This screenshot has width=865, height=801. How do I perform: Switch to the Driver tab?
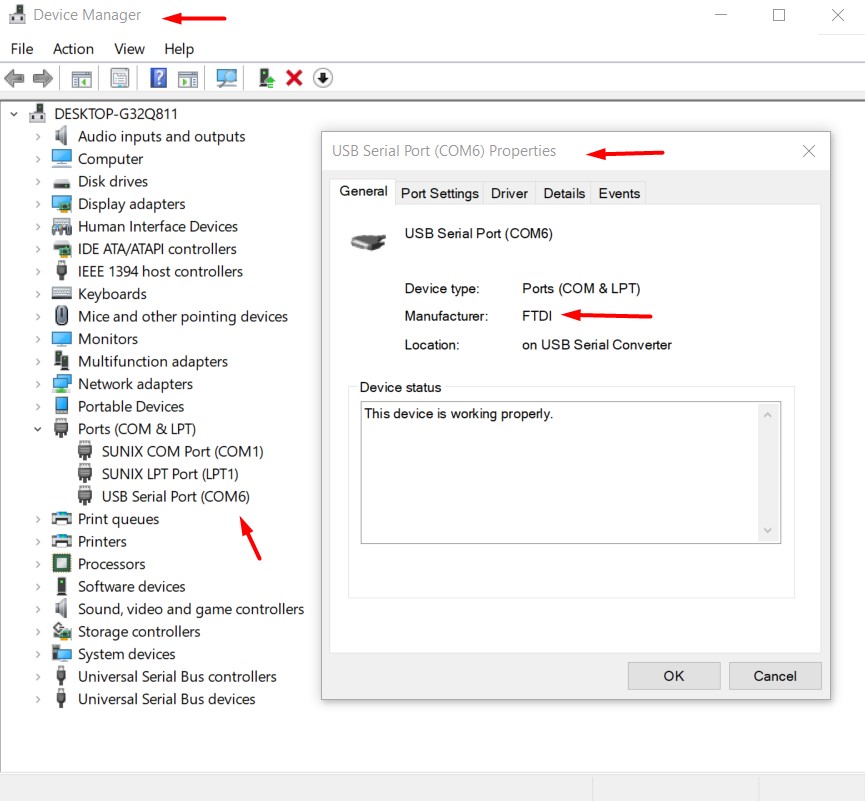(x=509, y=193)
